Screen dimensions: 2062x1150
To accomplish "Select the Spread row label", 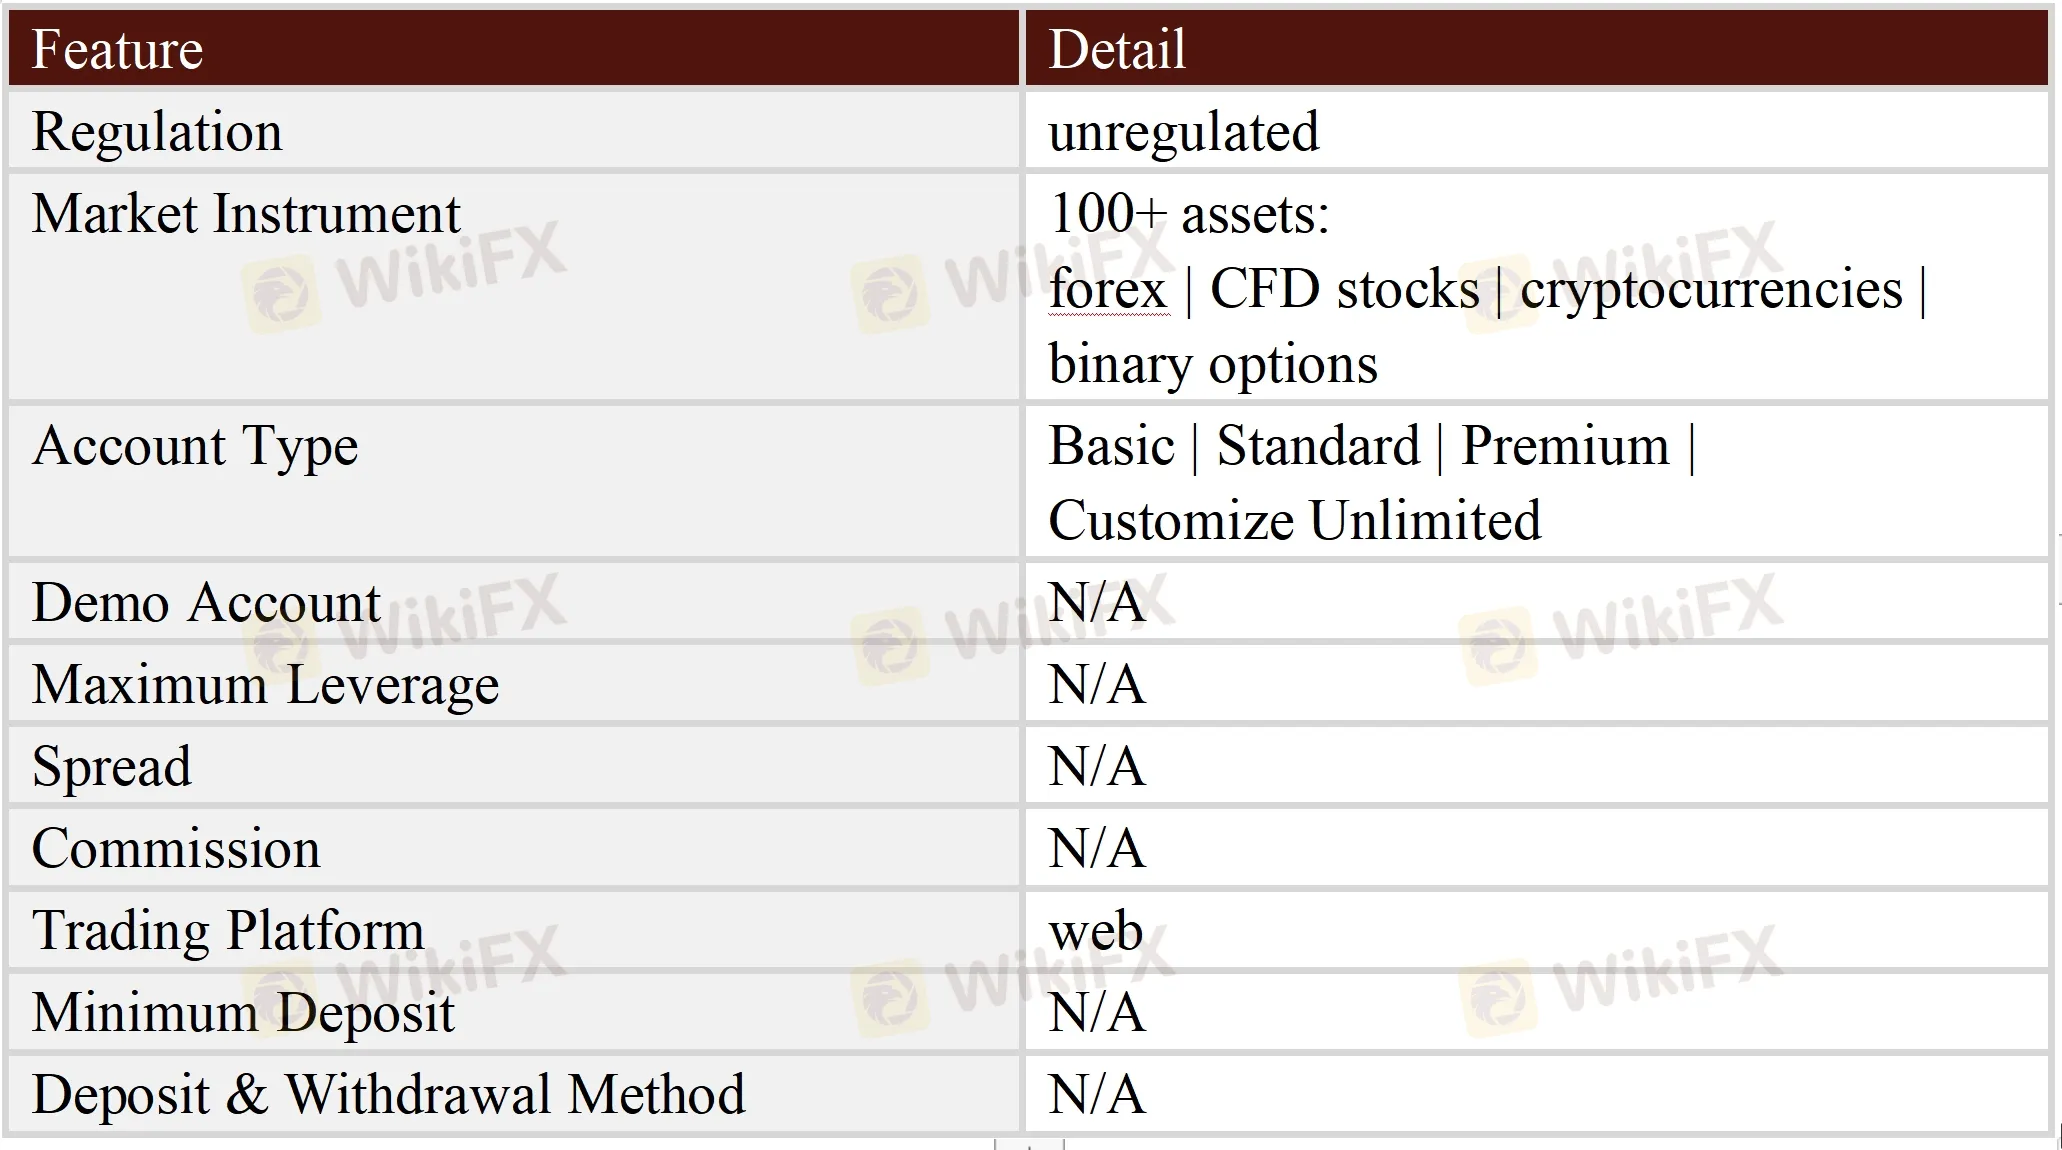I will click(x=112, y=767).
